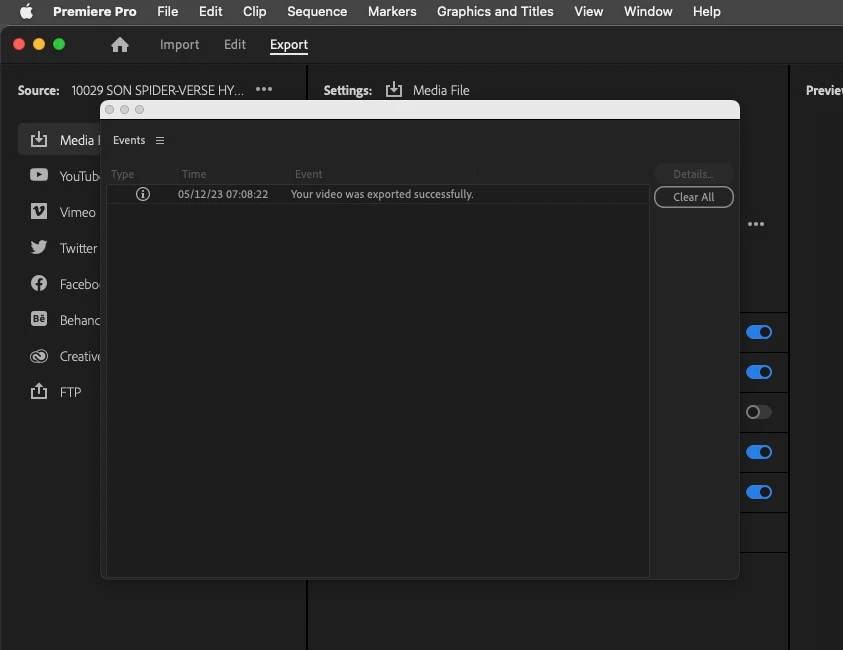Switch to the Import tab
Image resolution: width=843 pixels, height=650 pixels.
[179, 45]
